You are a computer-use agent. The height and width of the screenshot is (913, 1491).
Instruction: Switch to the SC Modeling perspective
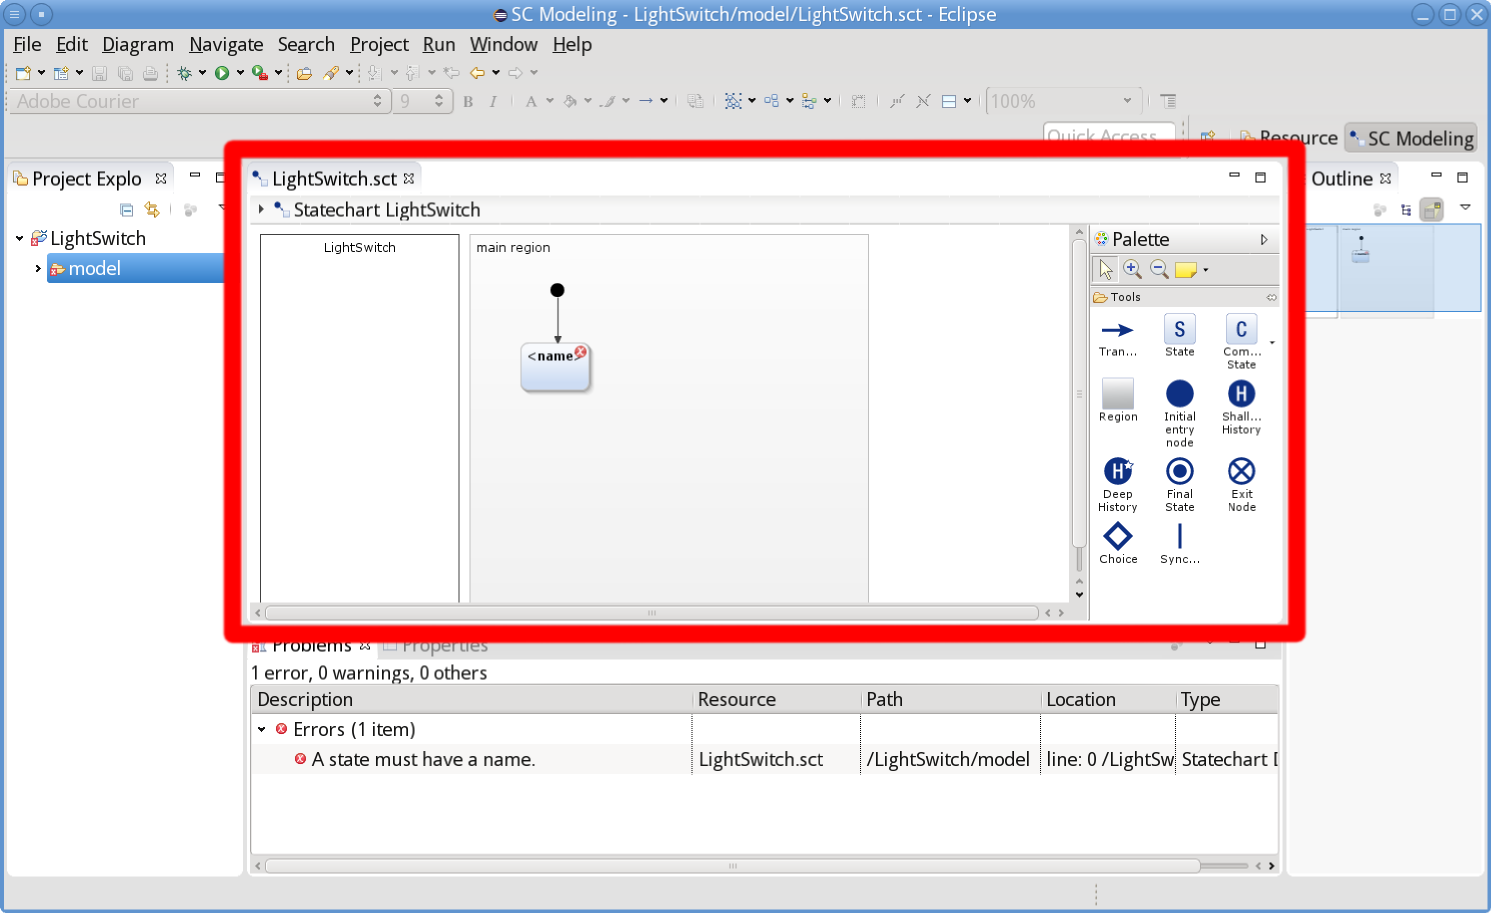point(1411,138)
